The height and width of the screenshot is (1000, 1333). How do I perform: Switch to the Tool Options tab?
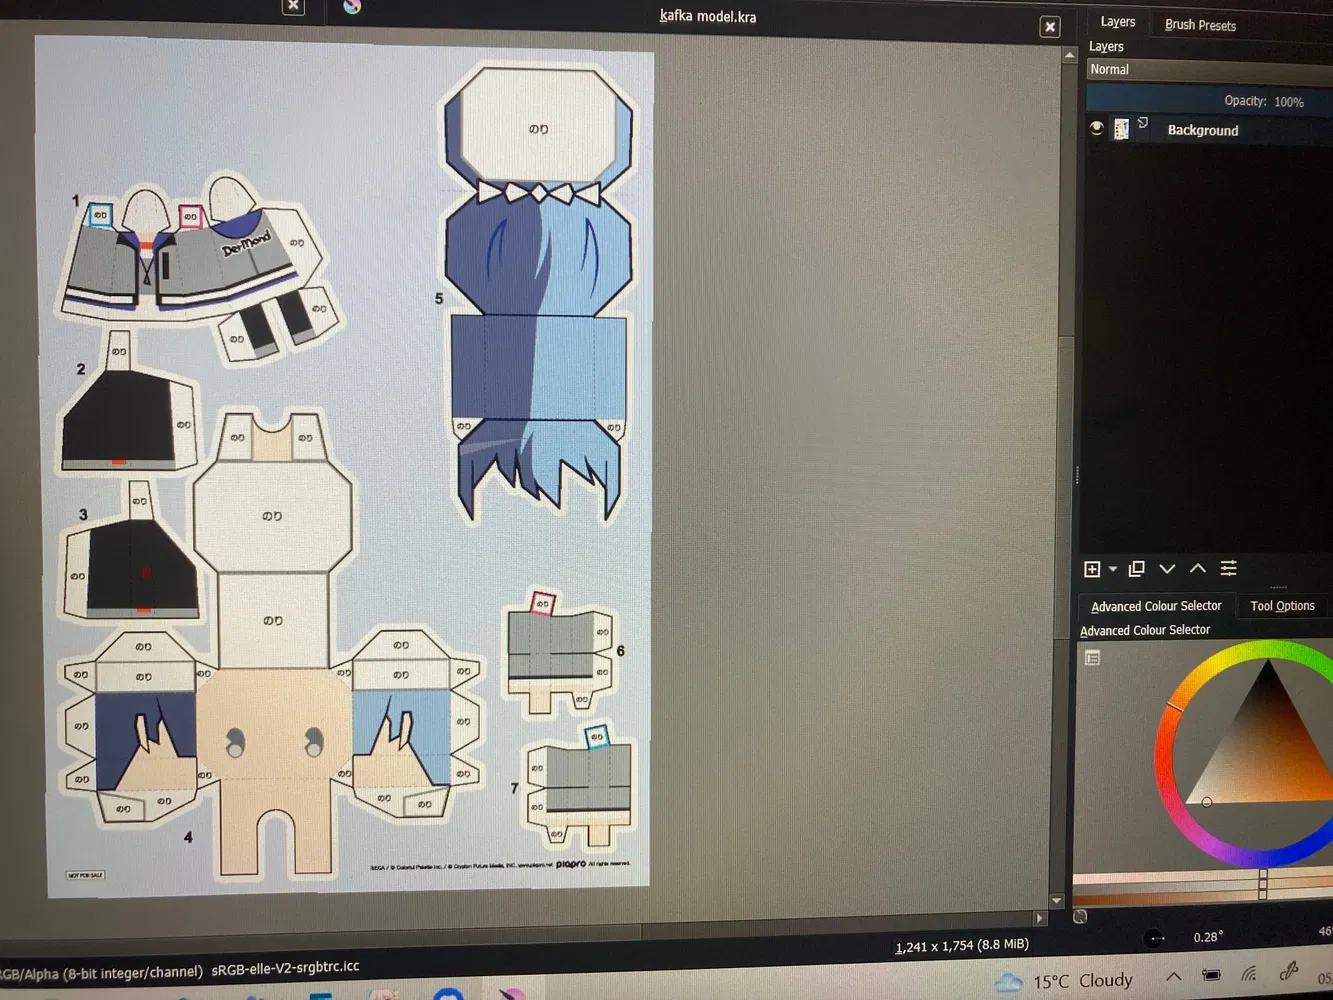click(x=1282, y=605)
